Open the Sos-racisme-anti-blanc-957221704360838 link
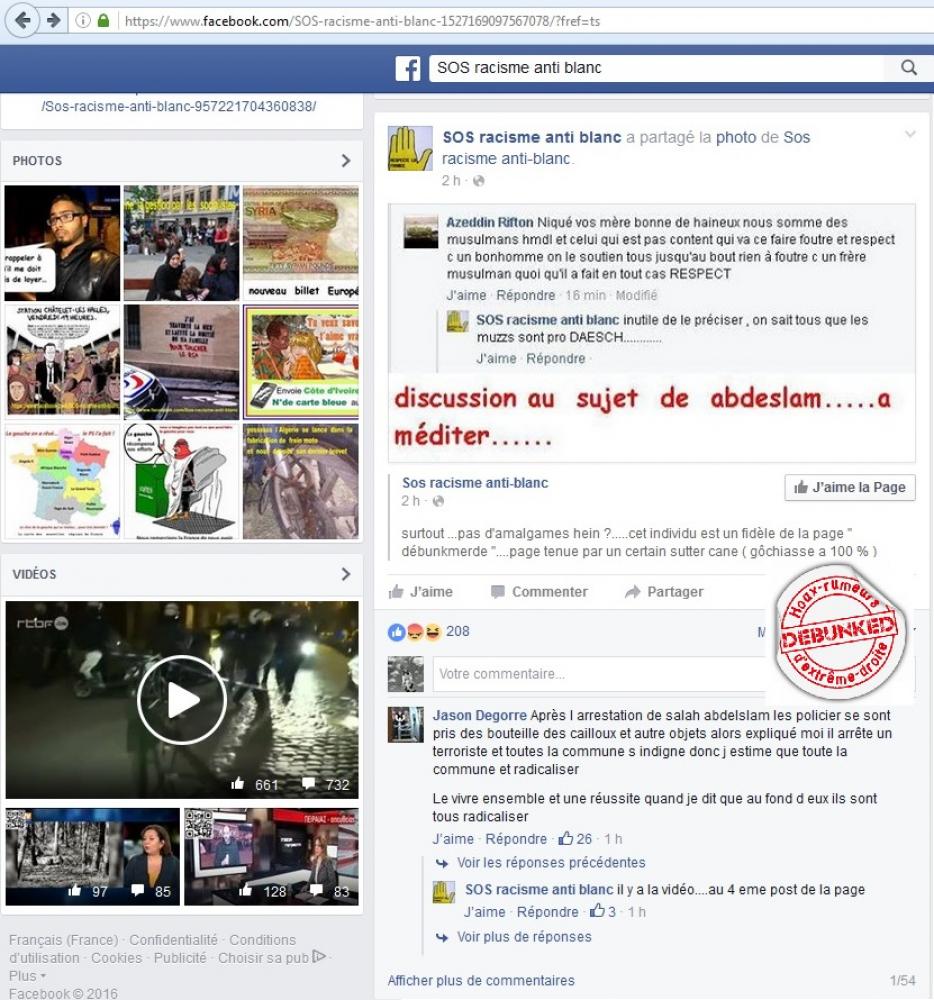The width and height of the screenshot is (934, 1000). point(179,106)
